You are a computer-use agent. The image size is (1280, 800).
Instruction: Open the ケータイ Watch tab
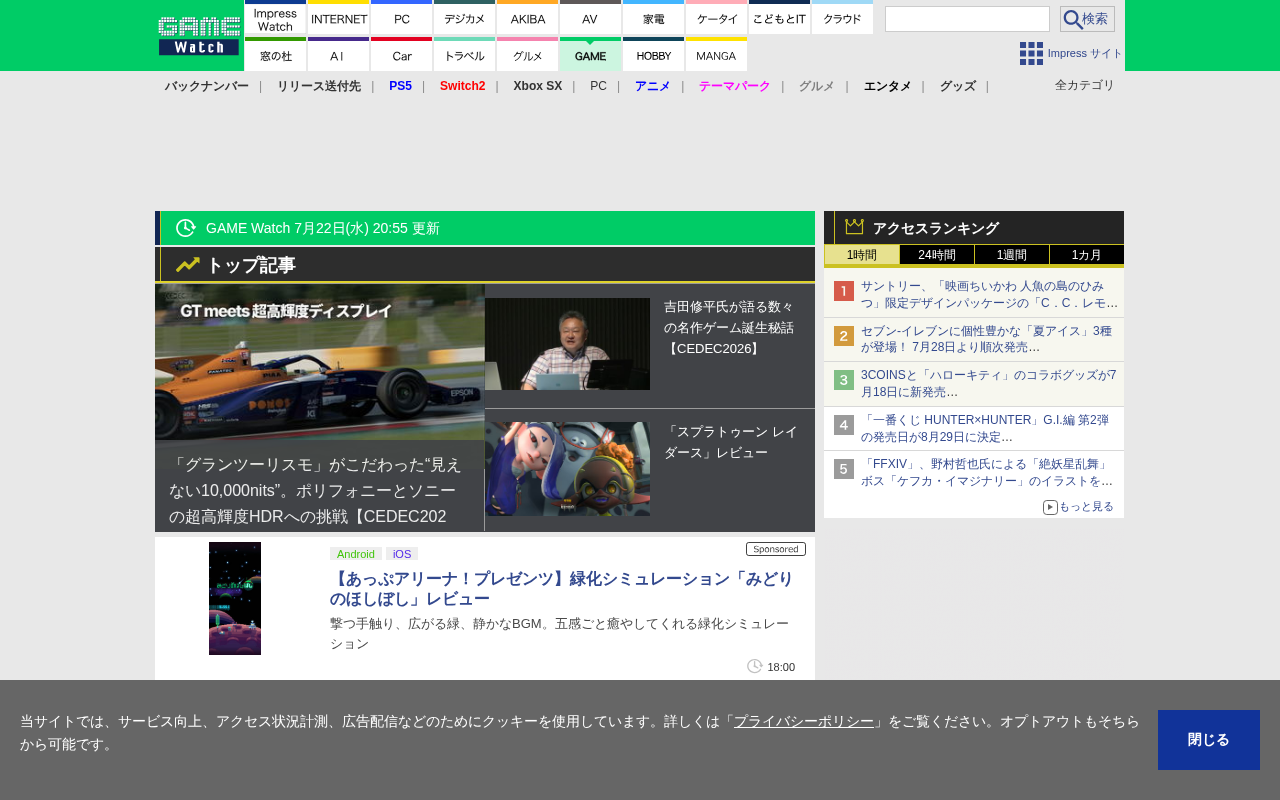tap(716, 17)
